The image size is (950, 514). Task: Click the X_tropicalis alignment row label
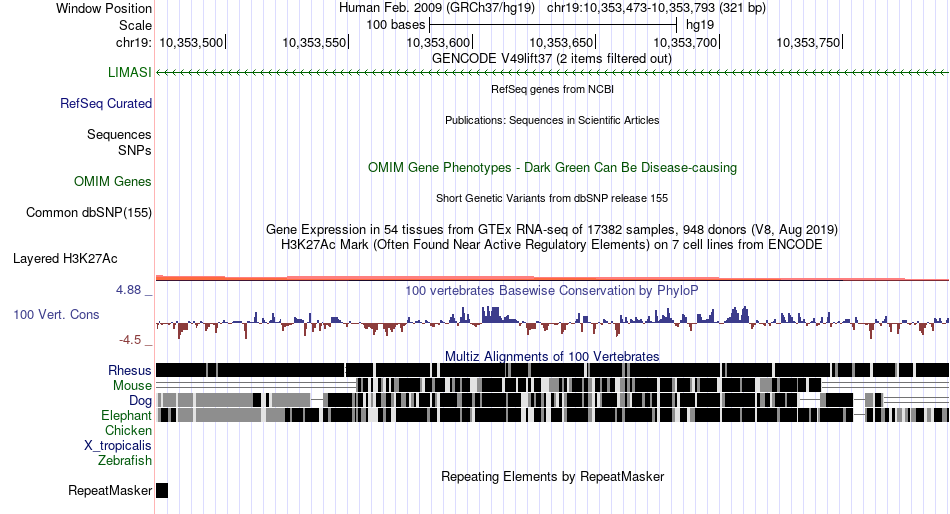118,446
